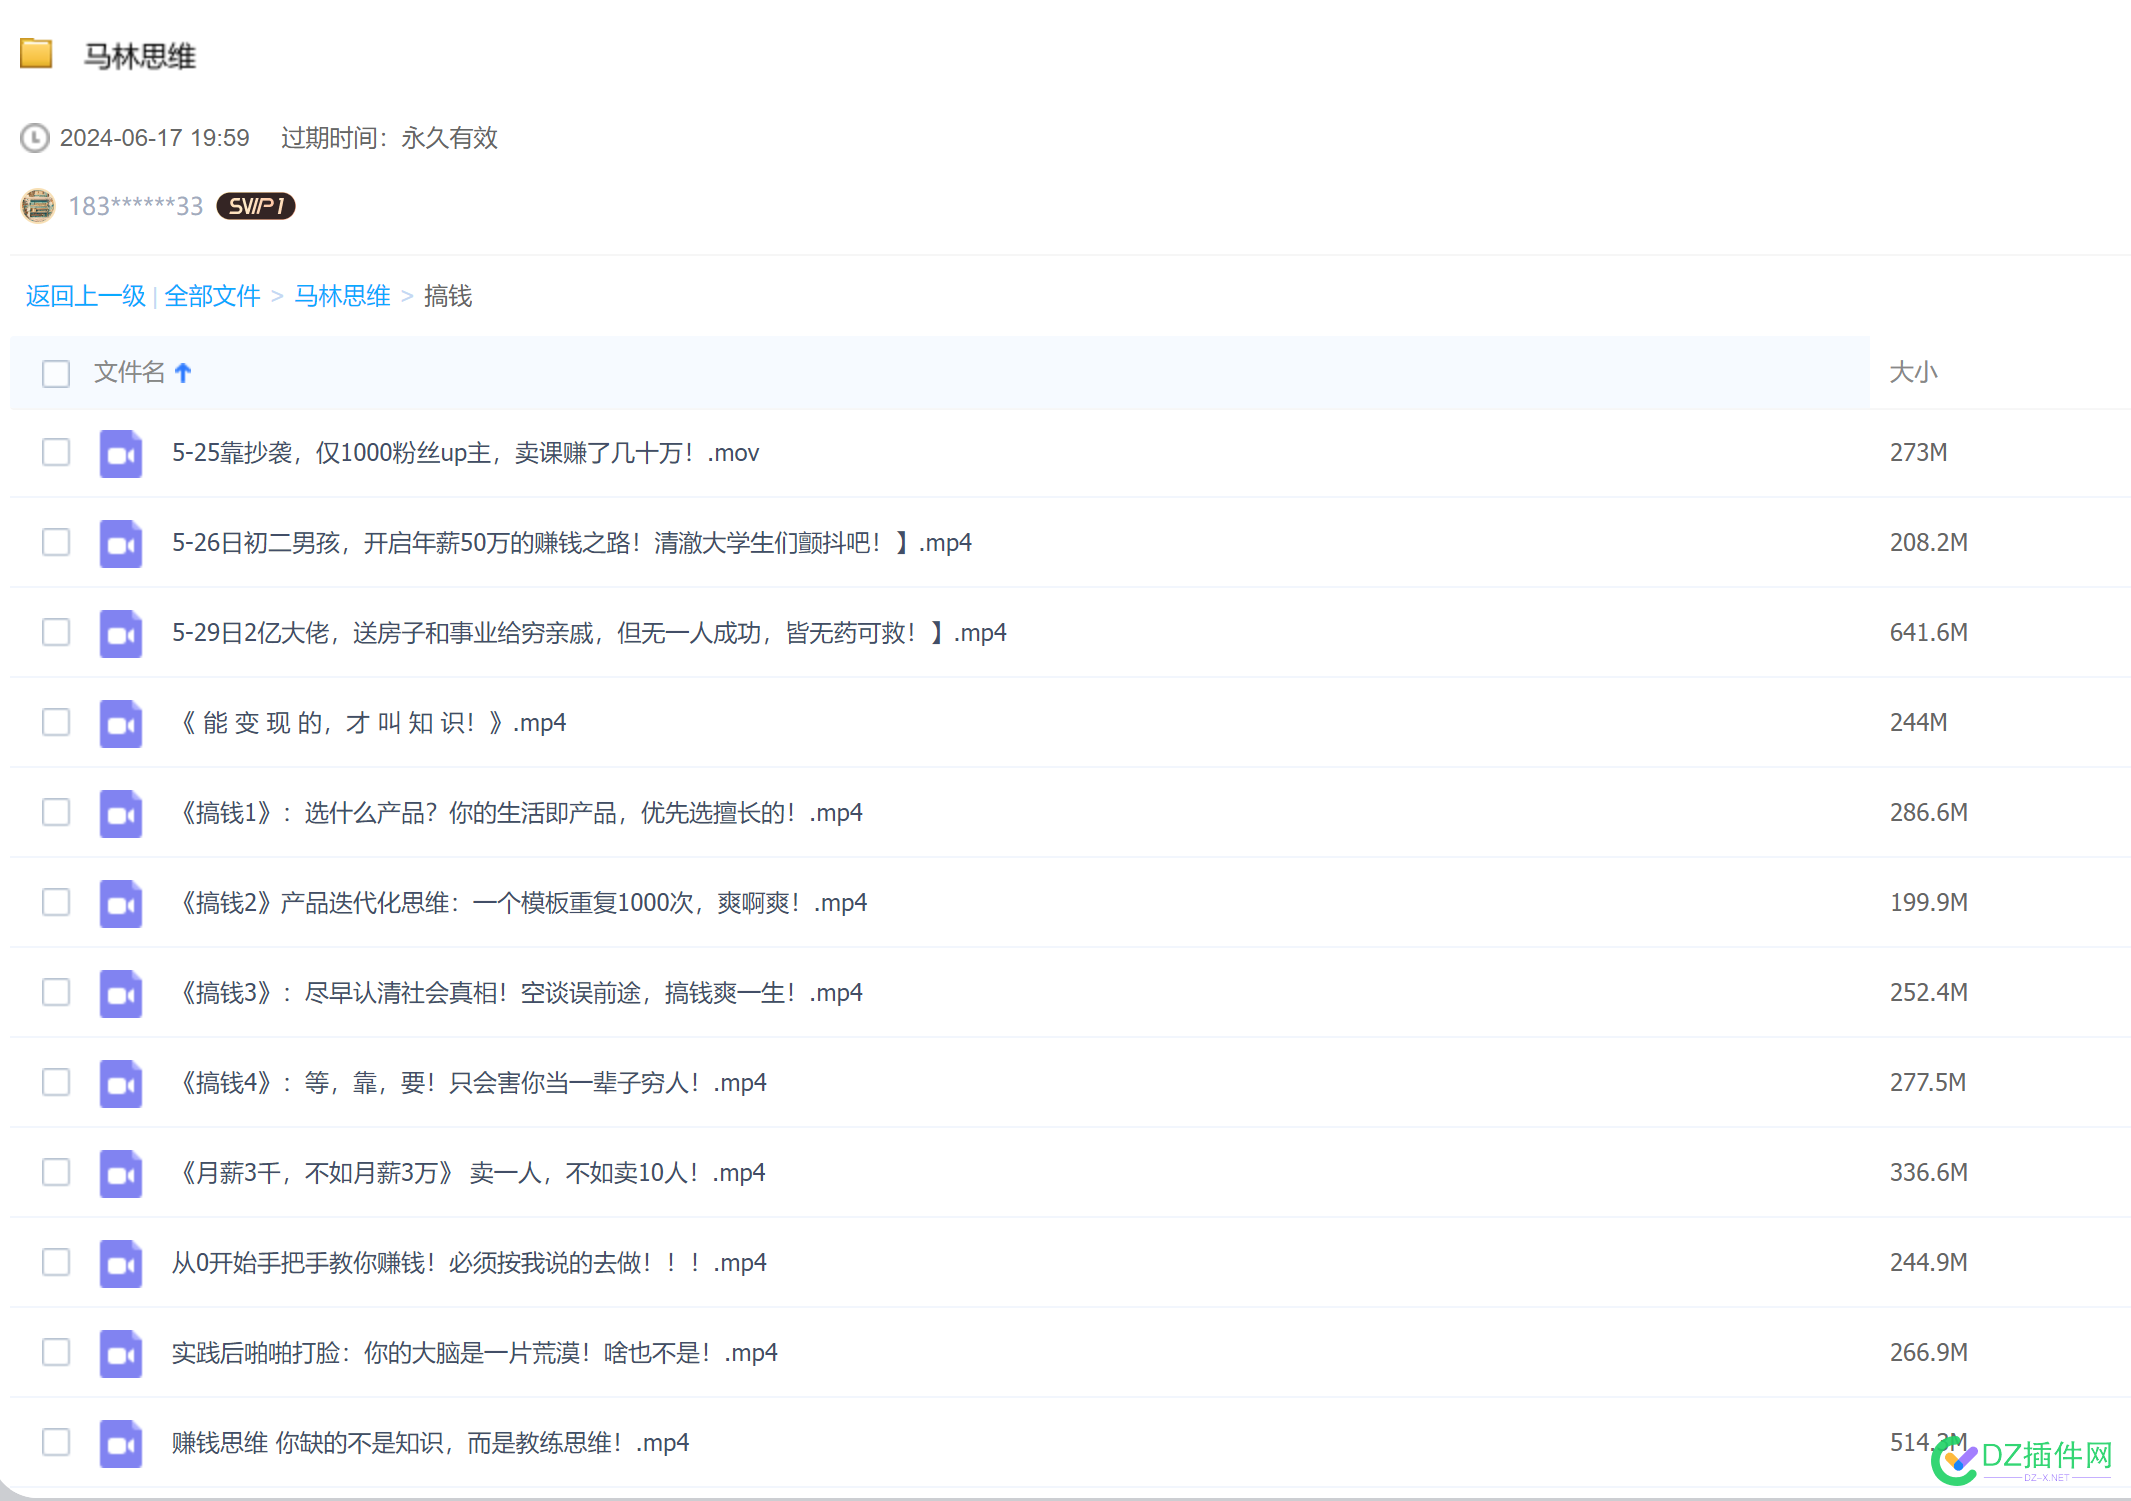Image resolution: width=2131 pixels, height=1501 pixels.
Task: Click the 2024-06-17 19:59 timestamp
Action: (155, 138)
